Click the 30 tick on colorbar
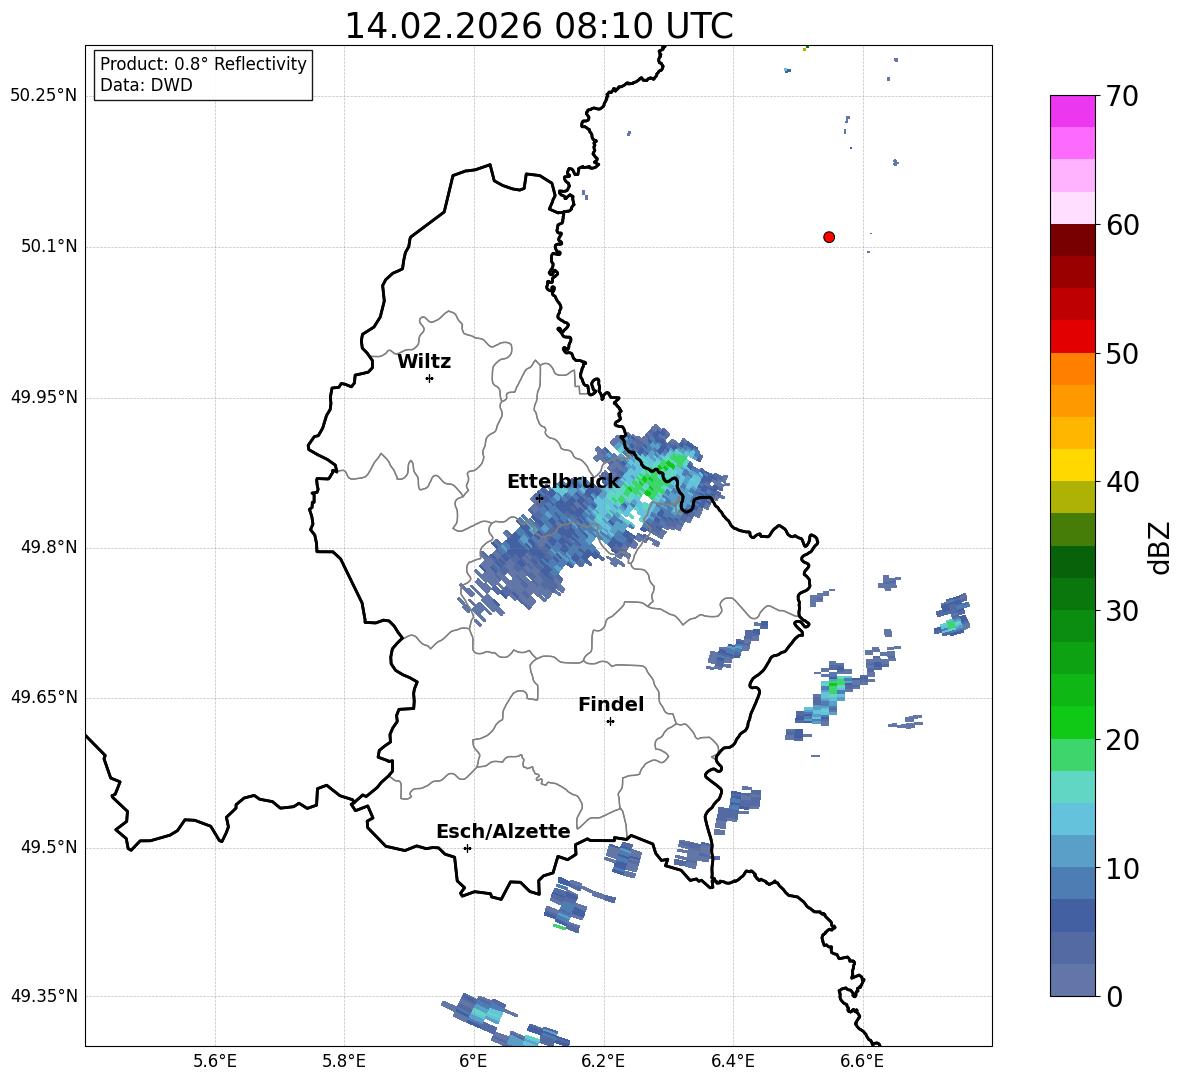The width and height of the screenshot is (1184, 1081). pyautogui.click(x=1122, y=610)
